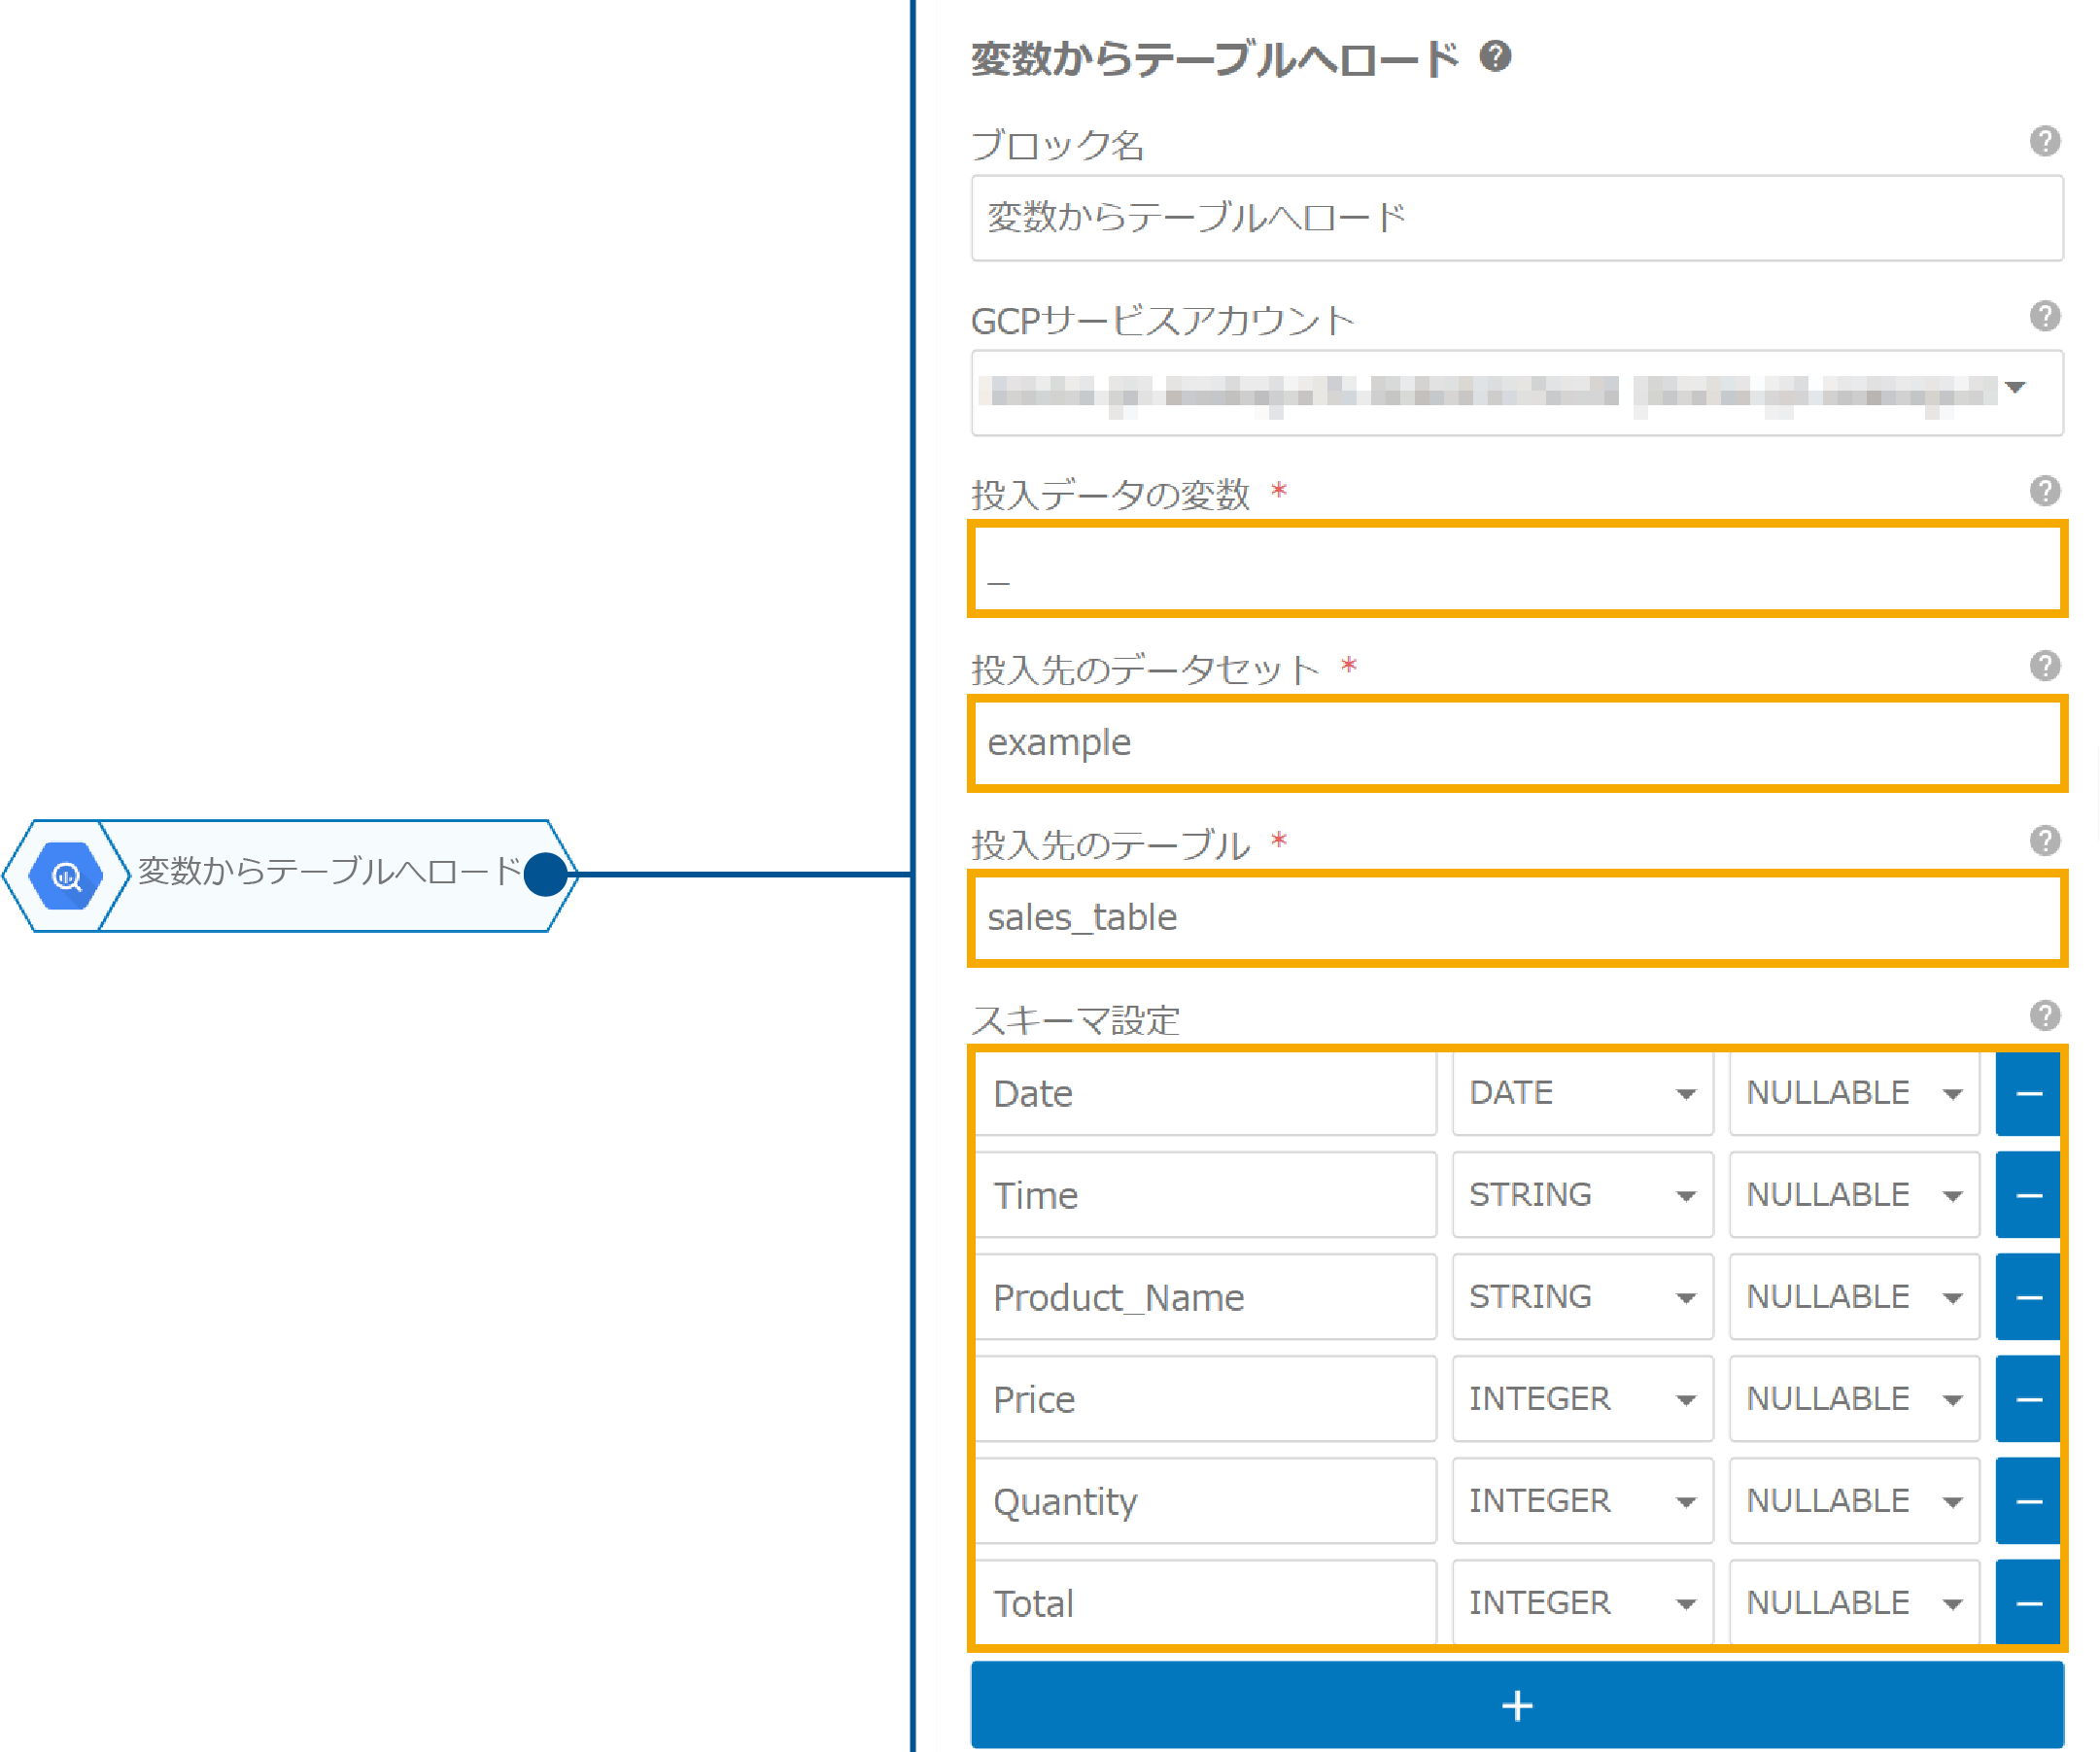The height and width of the screenshot is (1752, 2100).
Task: Open the mode dropdown for Price column
Action: click(x=1855, y=1400)
